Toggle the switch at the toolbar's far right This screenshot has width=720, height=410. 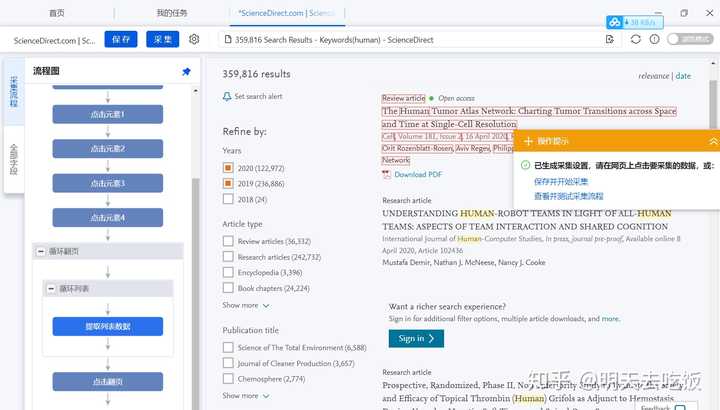pyautogui.click(x=690, y=39)
